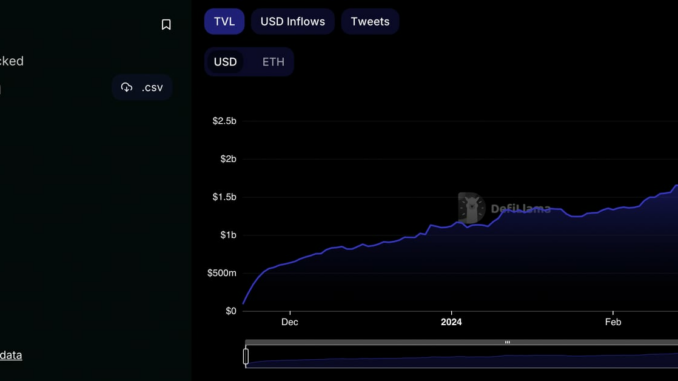Show the Tweets chart overlay
Viewport: 678px width, 381px height.
[370, 21]
